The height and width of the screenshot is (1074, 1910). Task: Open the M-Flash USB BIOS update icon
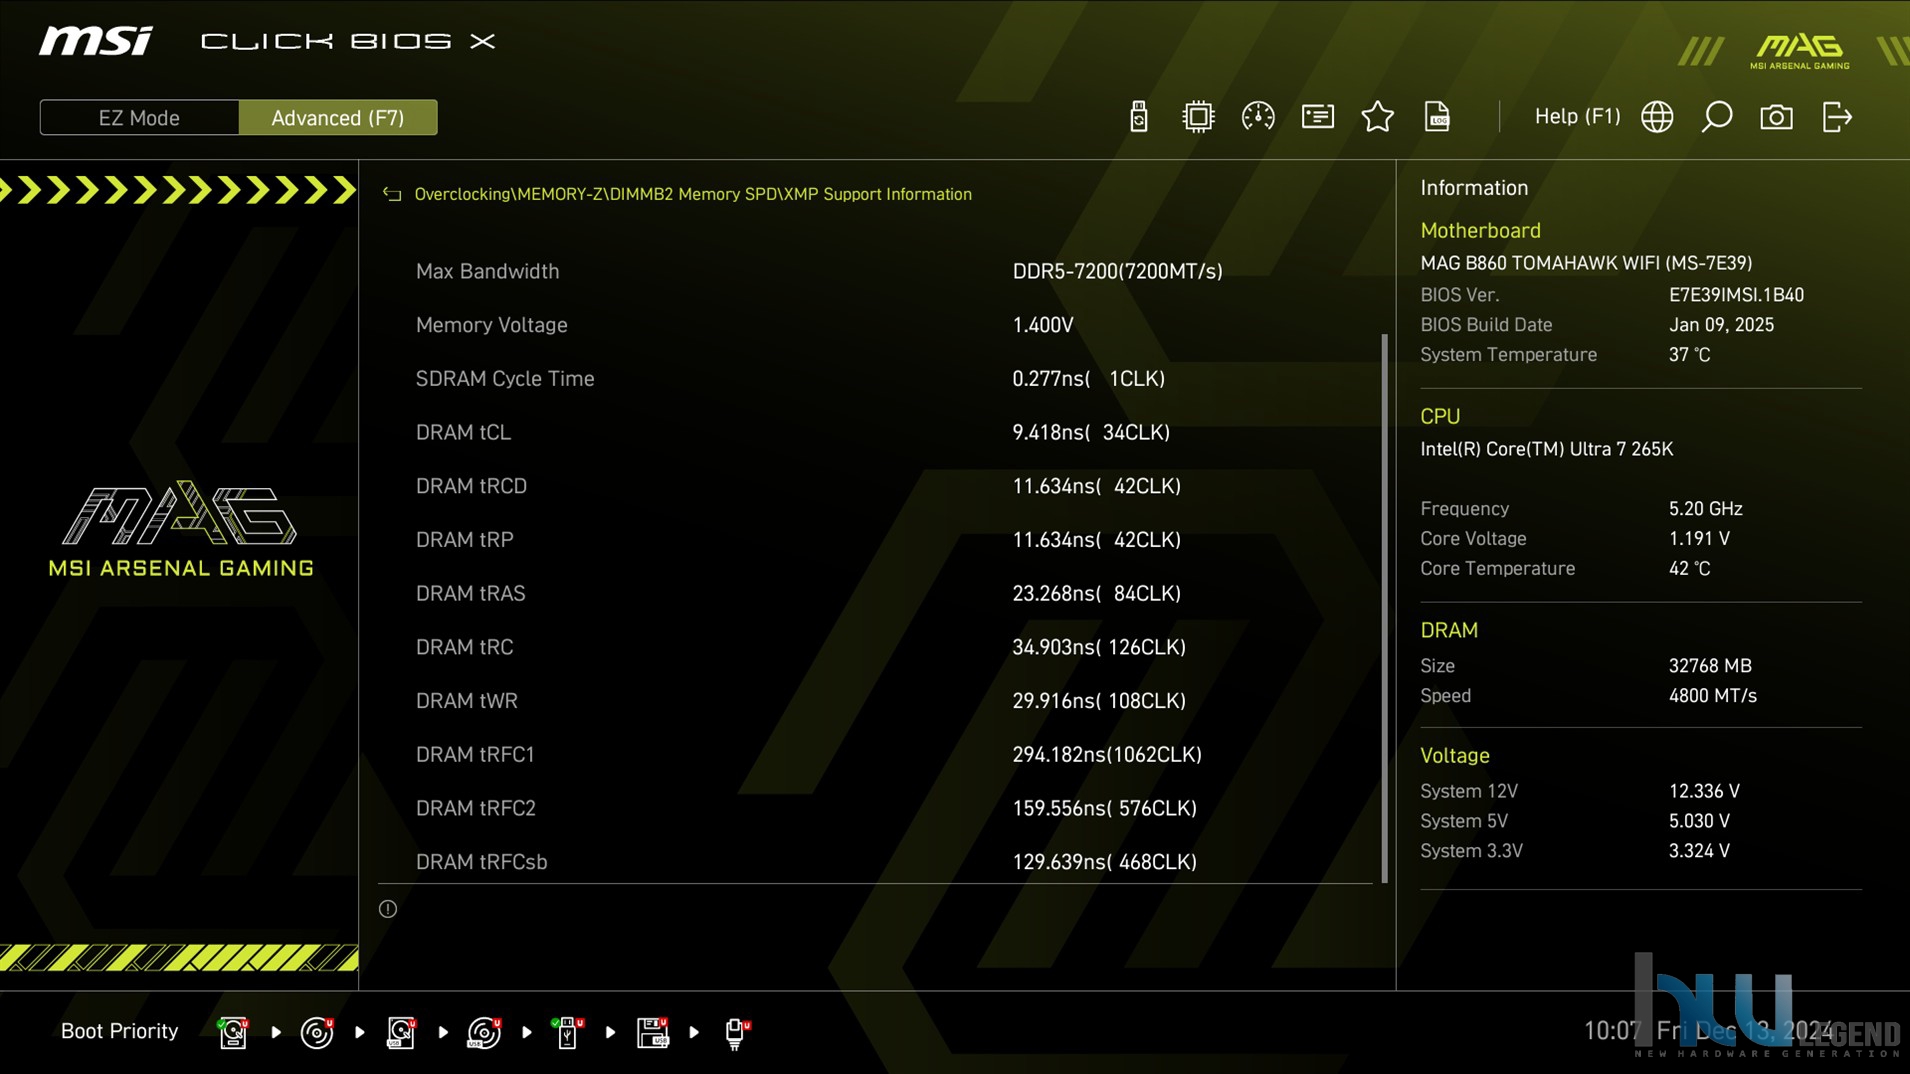tap(1138, 117)
